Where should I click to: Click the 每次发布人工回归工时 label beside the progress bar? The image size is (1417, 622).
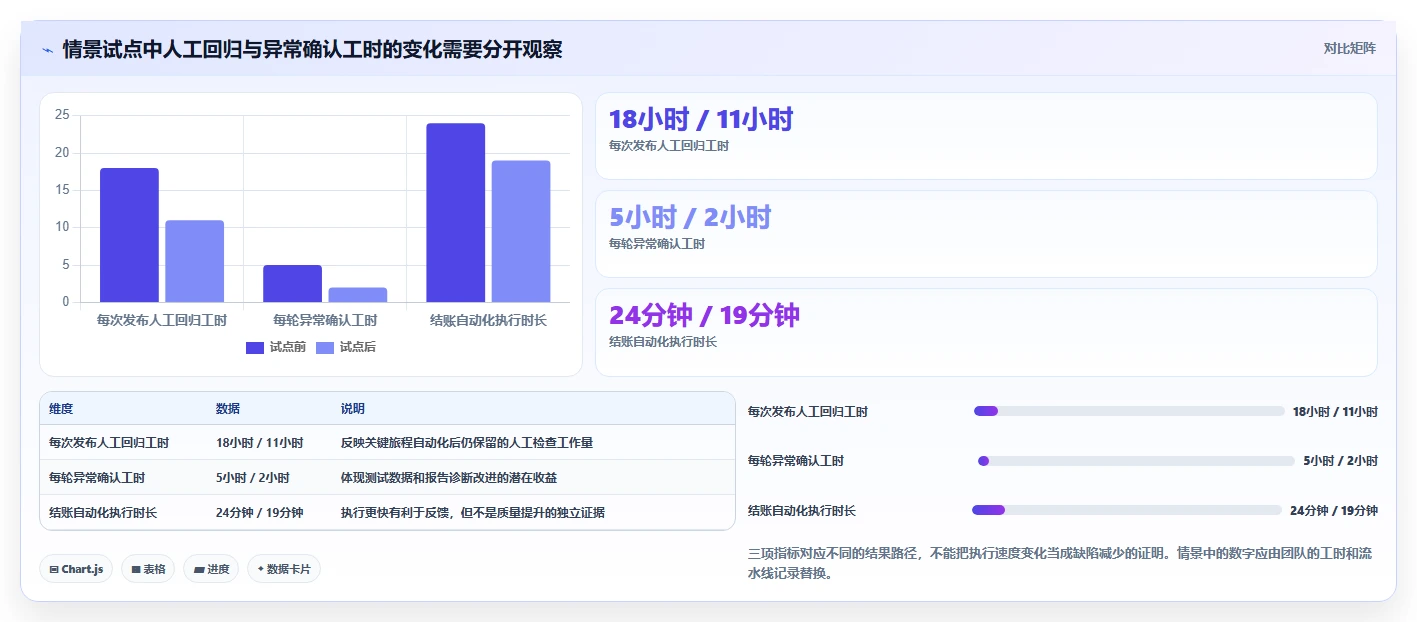(x=808, y=411)
